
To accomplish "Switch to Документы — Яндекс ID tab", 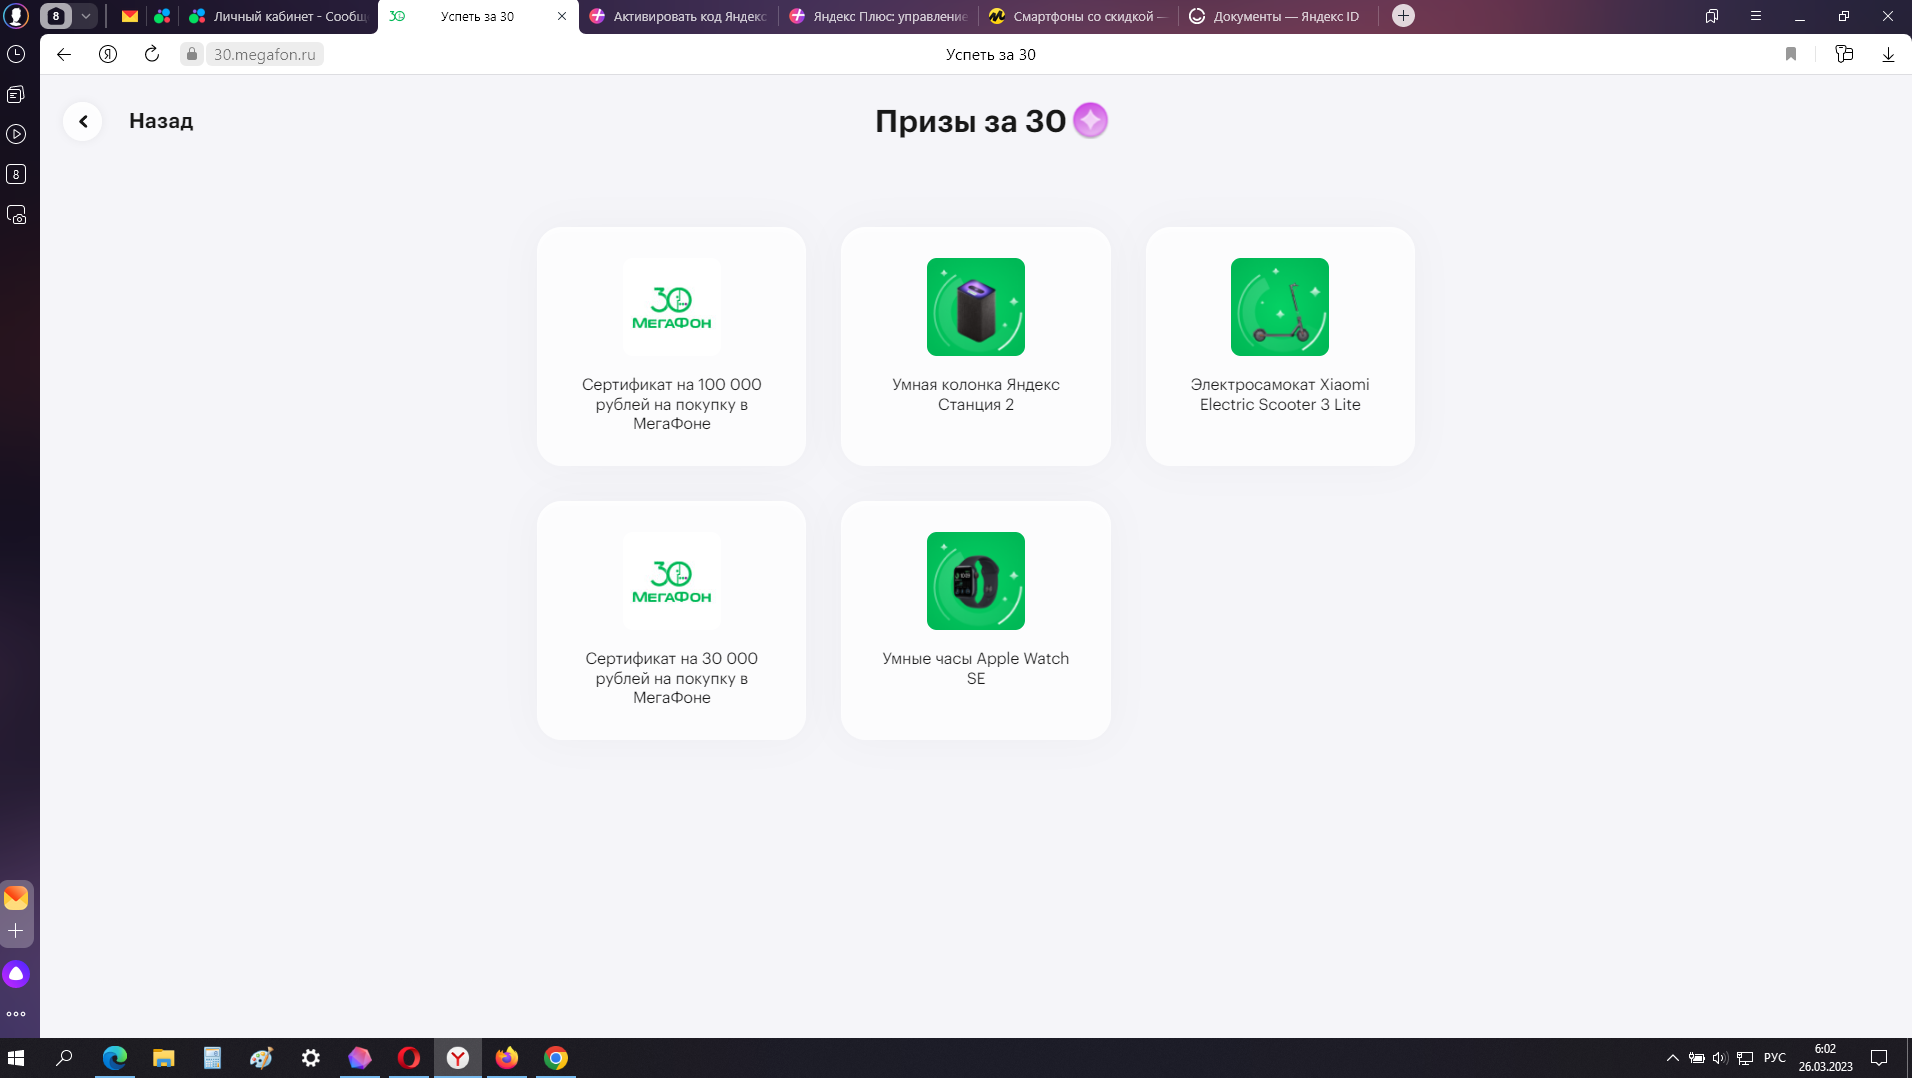I will (1279, 16).
